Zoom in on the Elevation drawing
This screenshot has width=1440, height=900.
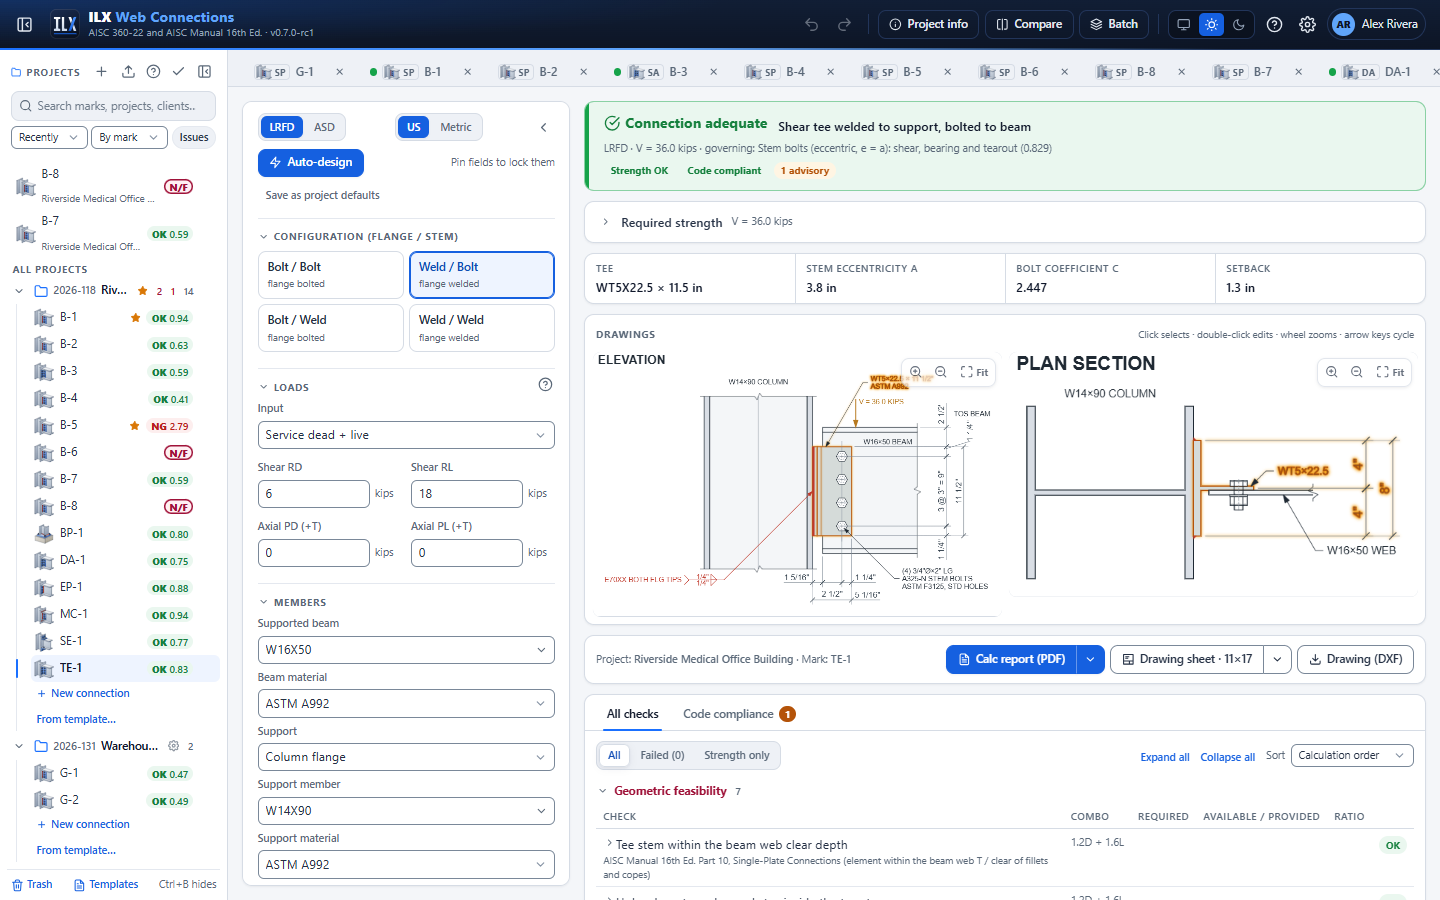pos(915,372)
